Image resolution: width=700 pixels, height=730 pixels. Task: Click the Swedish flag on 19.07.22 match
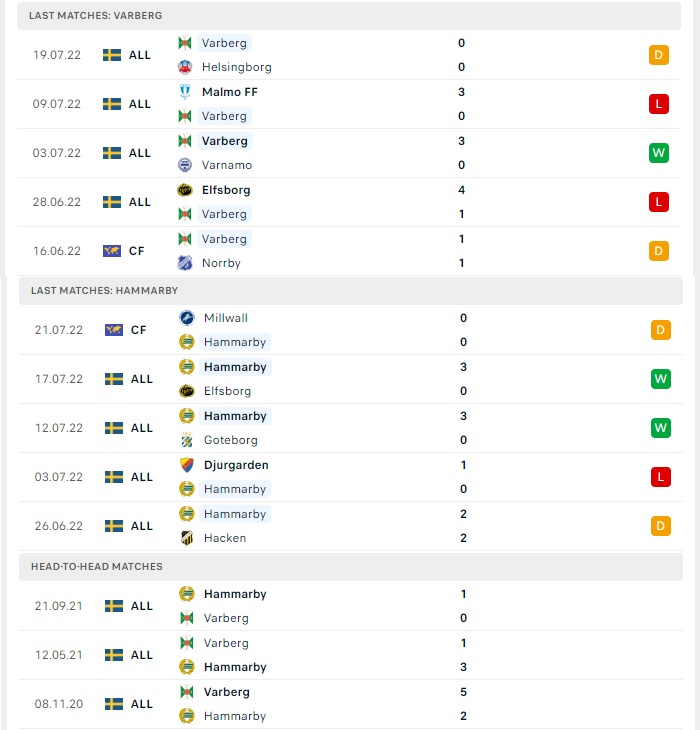coord(112,55)
